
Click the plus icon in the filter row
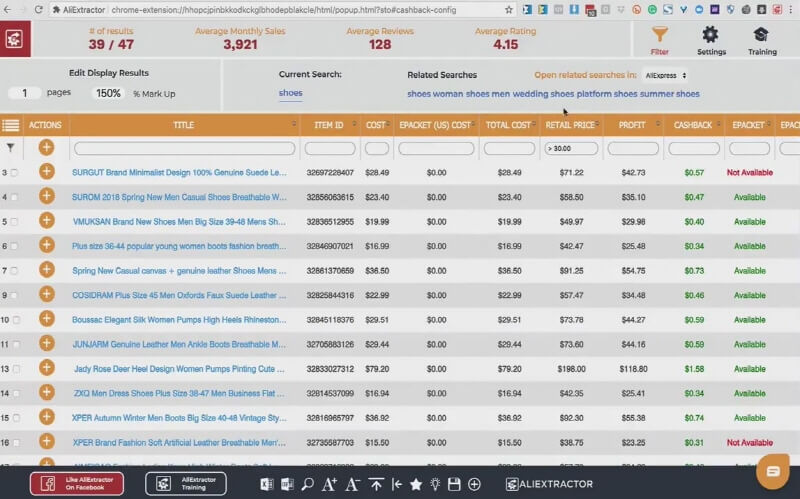pos(46,147)
